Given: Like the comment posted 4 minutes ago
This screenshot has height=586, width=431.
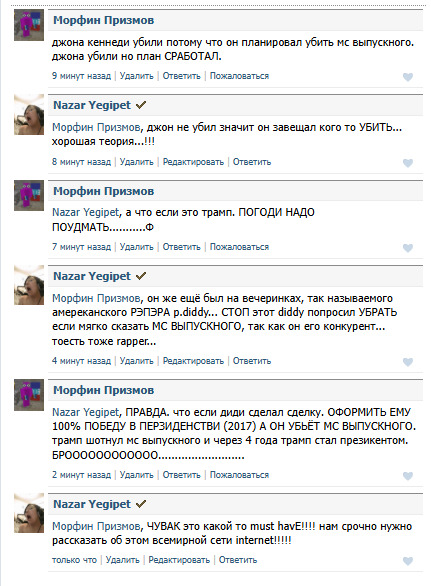Looking at the screenshot, I should (x=407, y=362).
